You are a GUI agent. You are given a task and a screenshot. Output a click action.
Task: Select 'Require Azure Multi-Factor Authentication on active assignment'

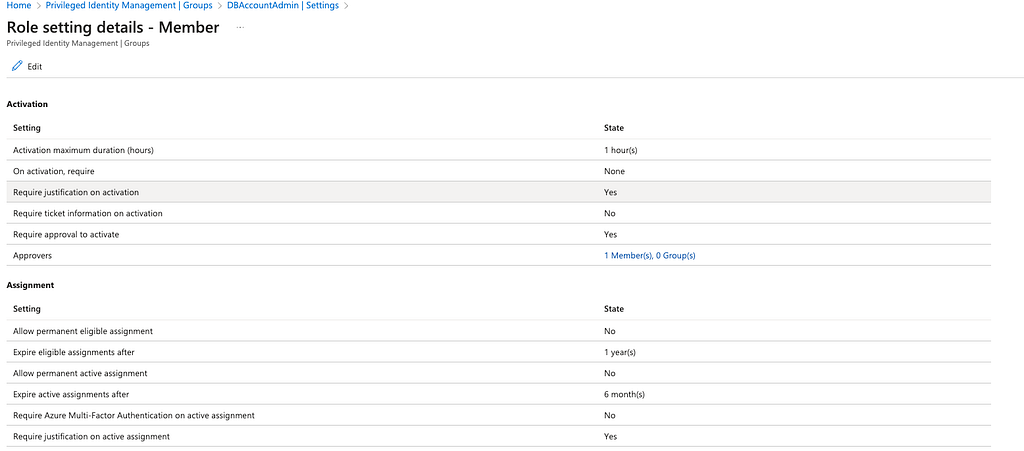pos(134,415)
